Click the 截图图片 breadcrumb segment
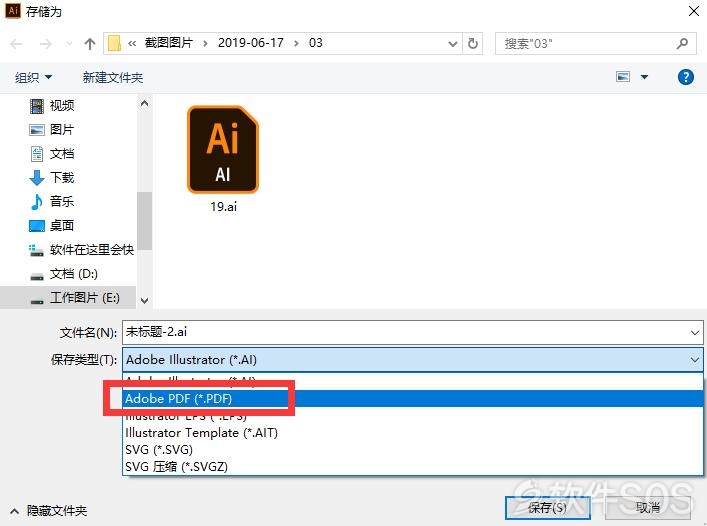This screenshot has width=707, height=526. [x=169, y=43]
